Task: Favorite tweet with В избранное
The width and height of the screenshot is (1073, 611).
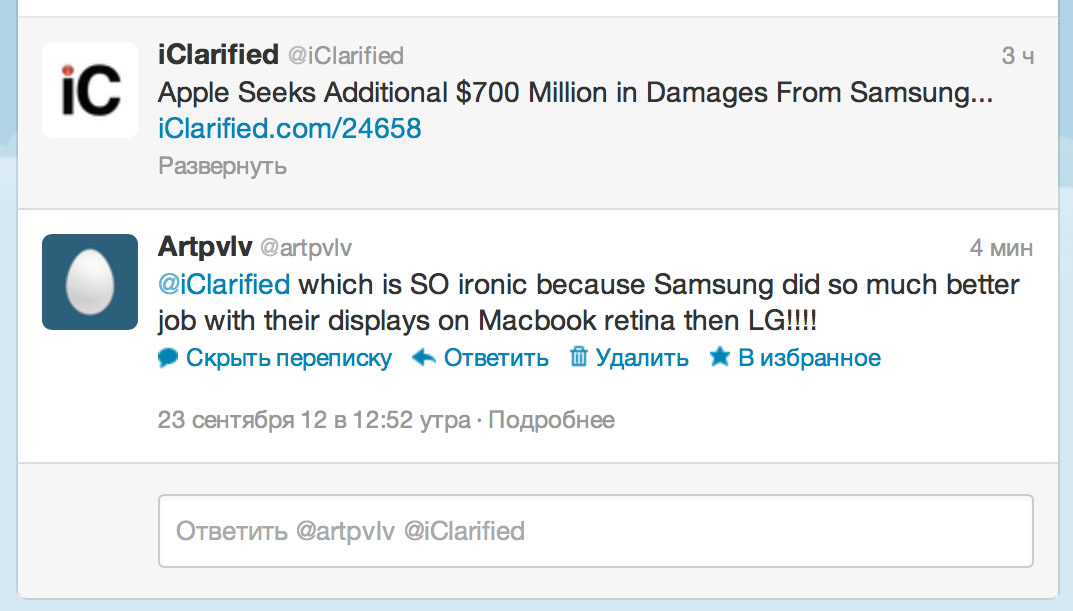Action: point(810,358)
